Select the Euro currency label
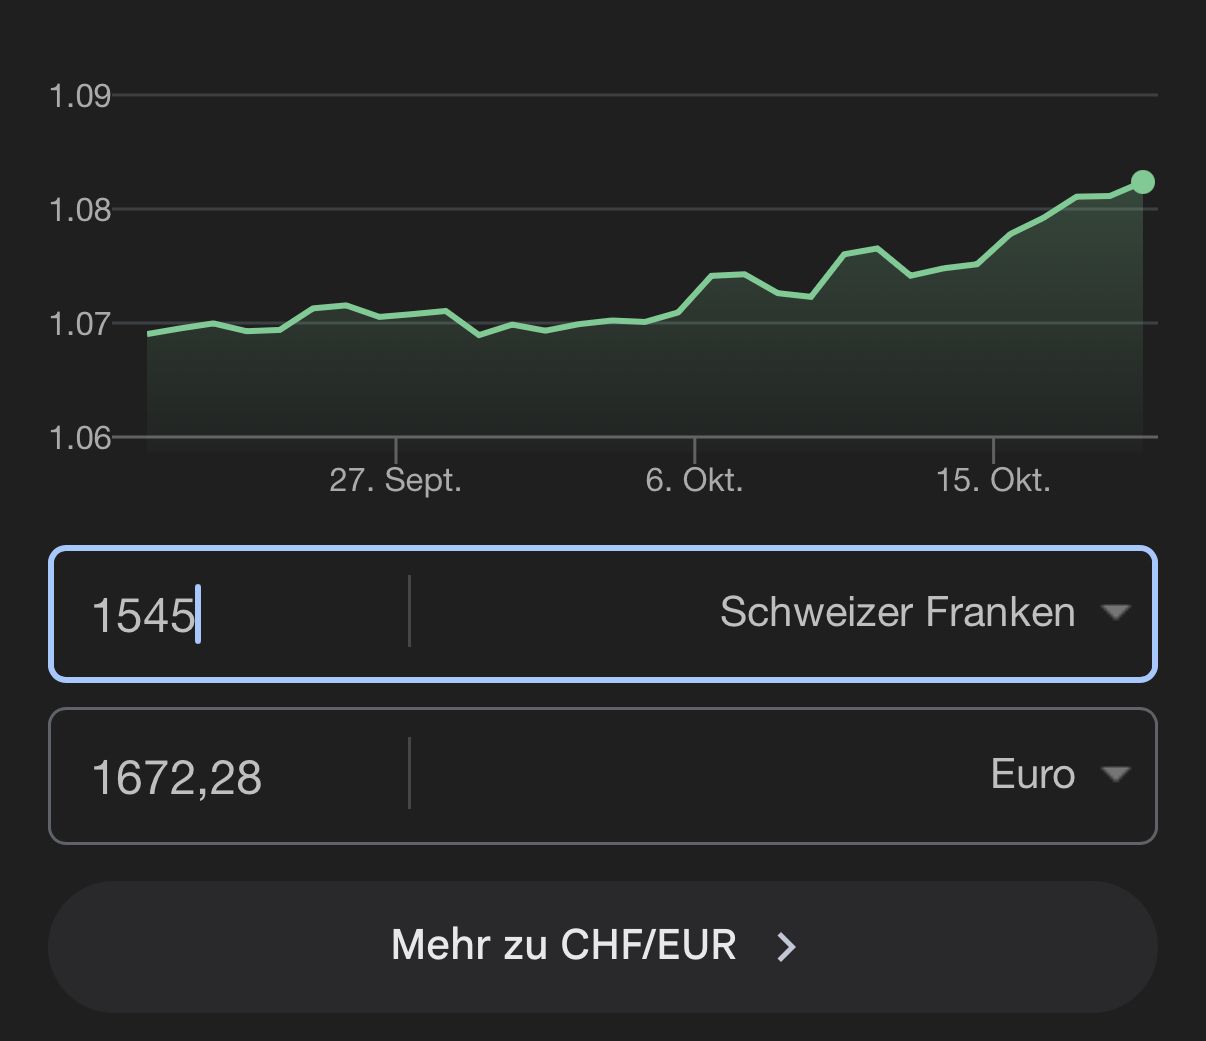 coord(1032,774)
